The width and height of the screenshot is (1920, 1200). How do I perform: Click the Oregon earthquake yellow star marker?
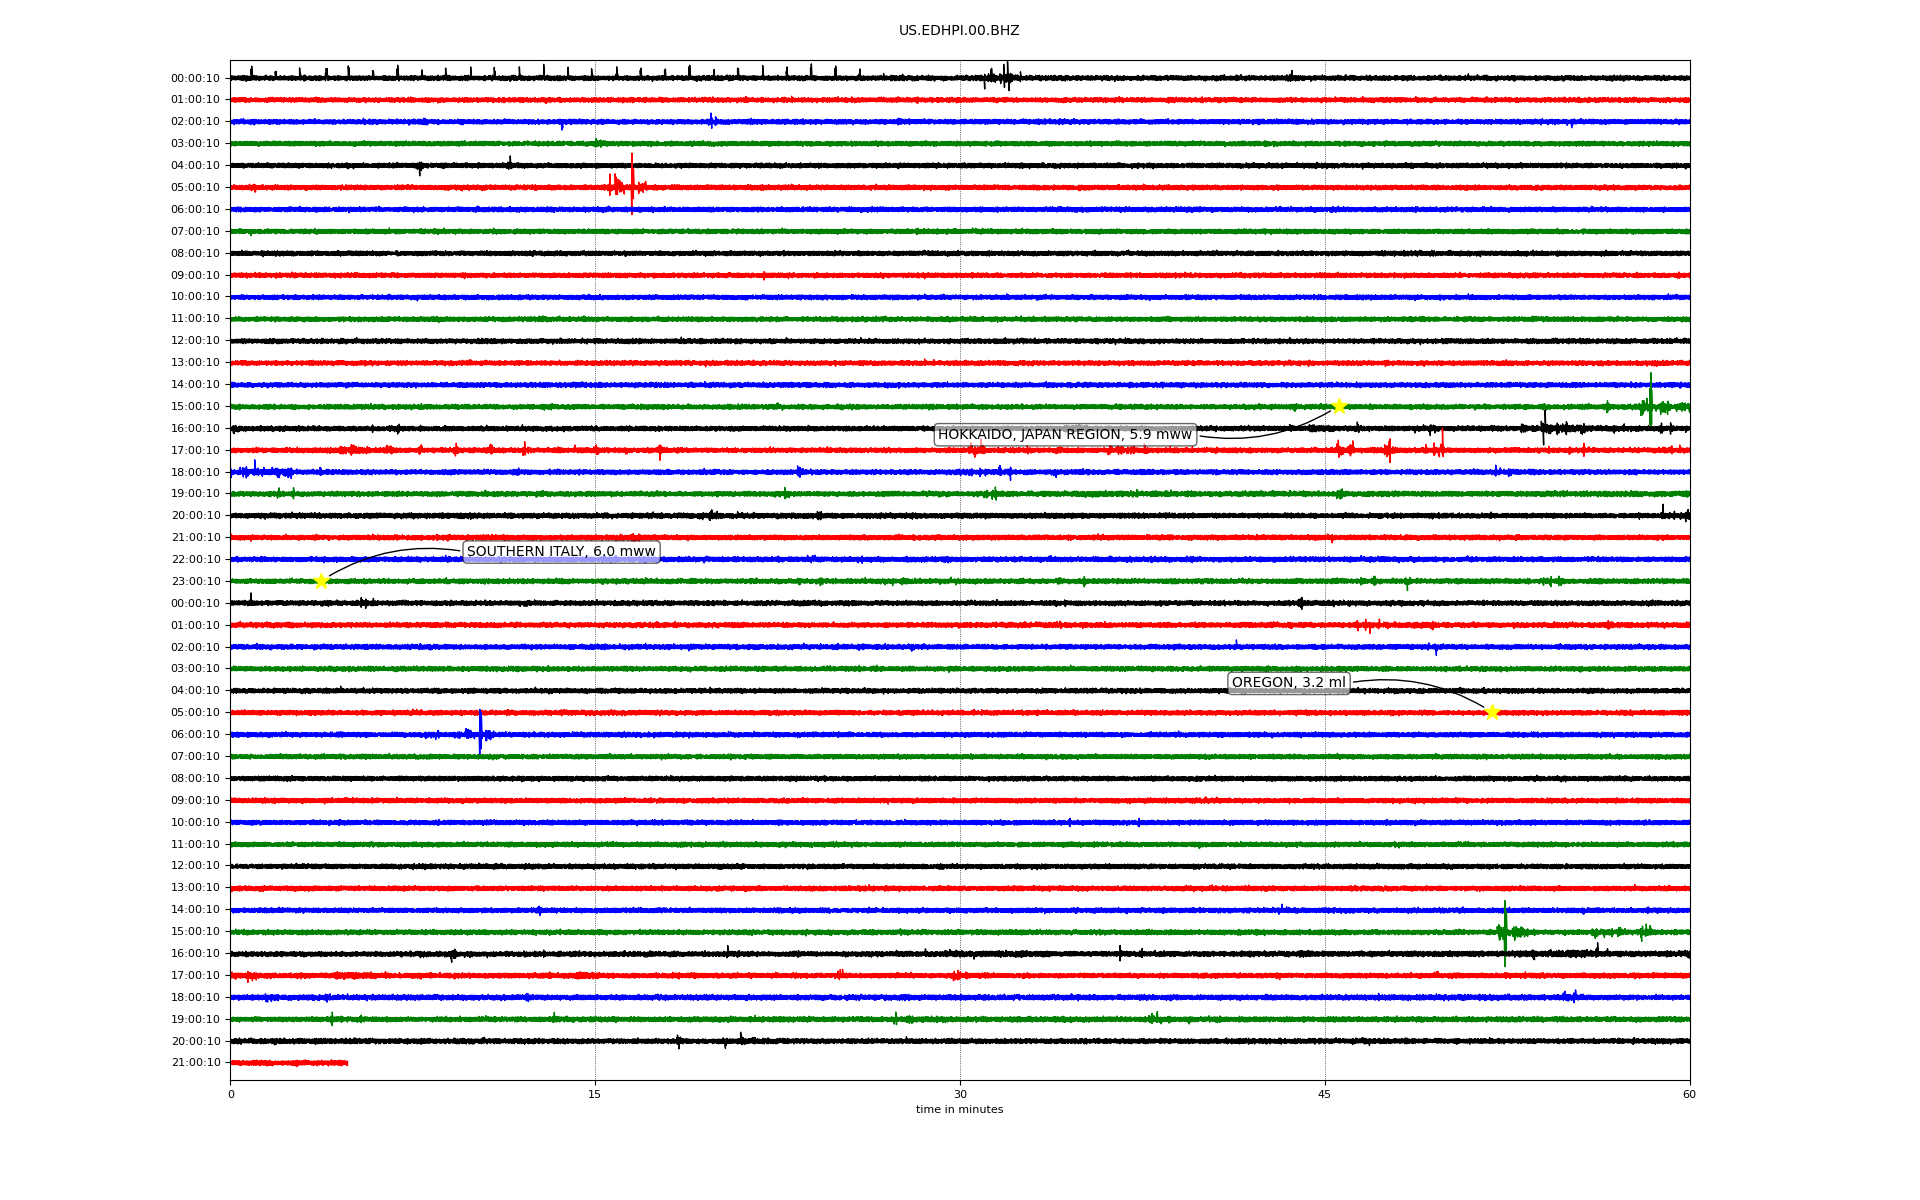(x=1492, y=712)
